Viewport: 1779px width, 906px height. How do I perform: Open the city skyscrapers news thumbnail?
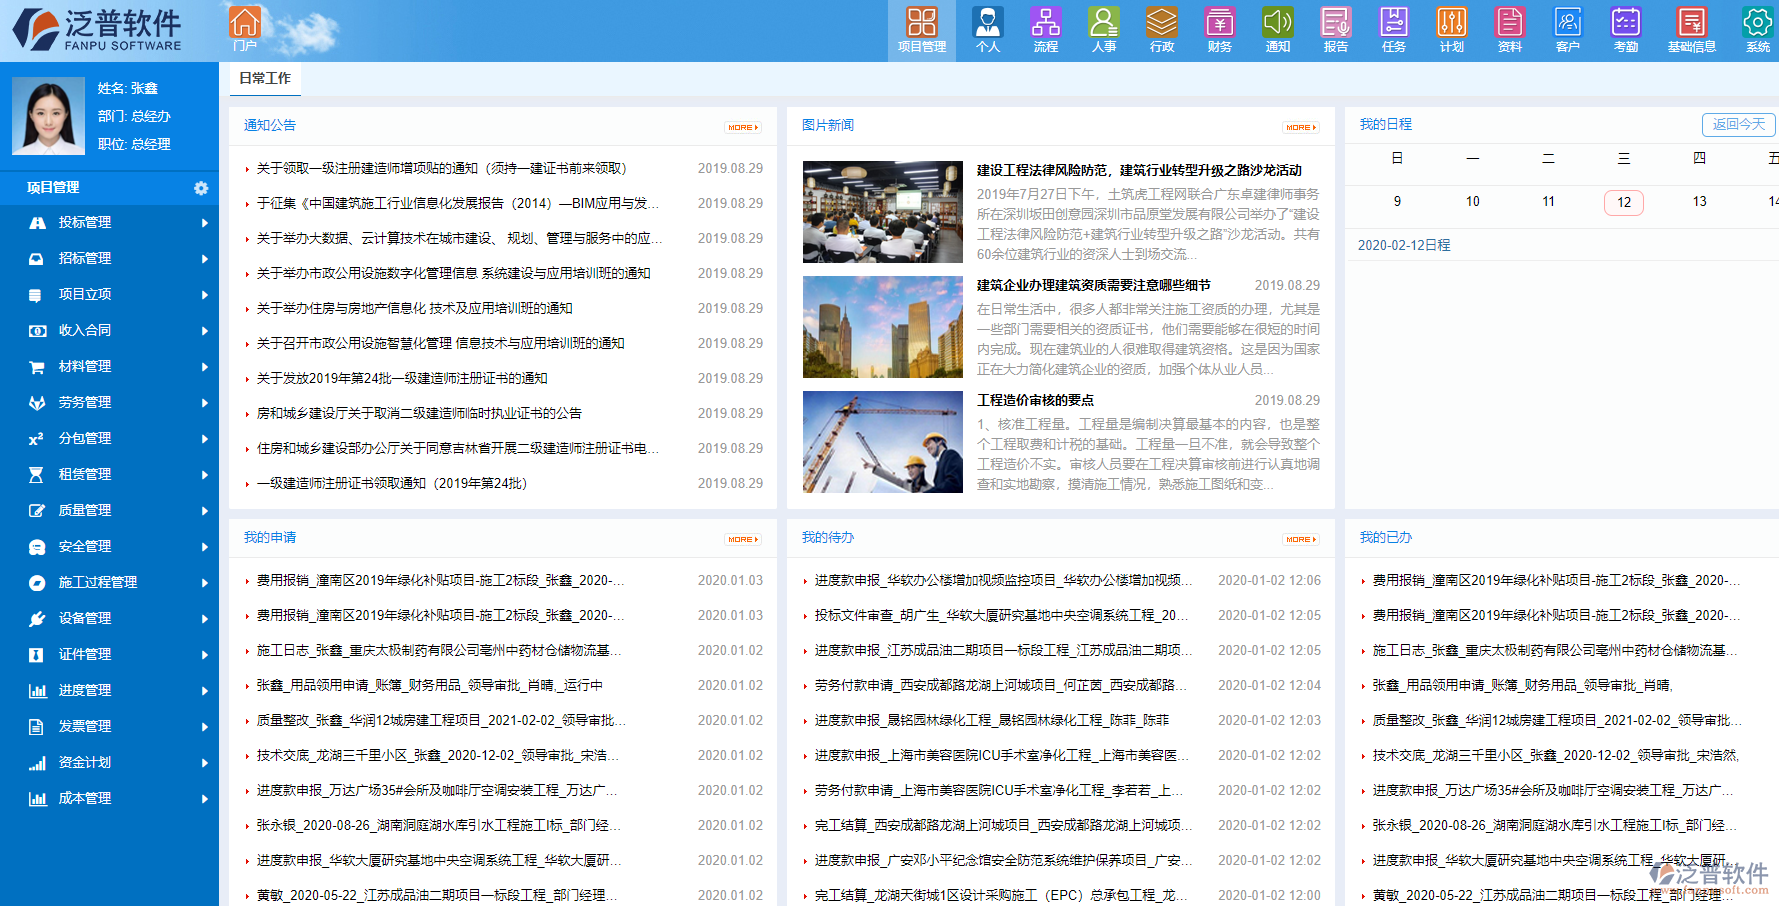tap(883, 327)
